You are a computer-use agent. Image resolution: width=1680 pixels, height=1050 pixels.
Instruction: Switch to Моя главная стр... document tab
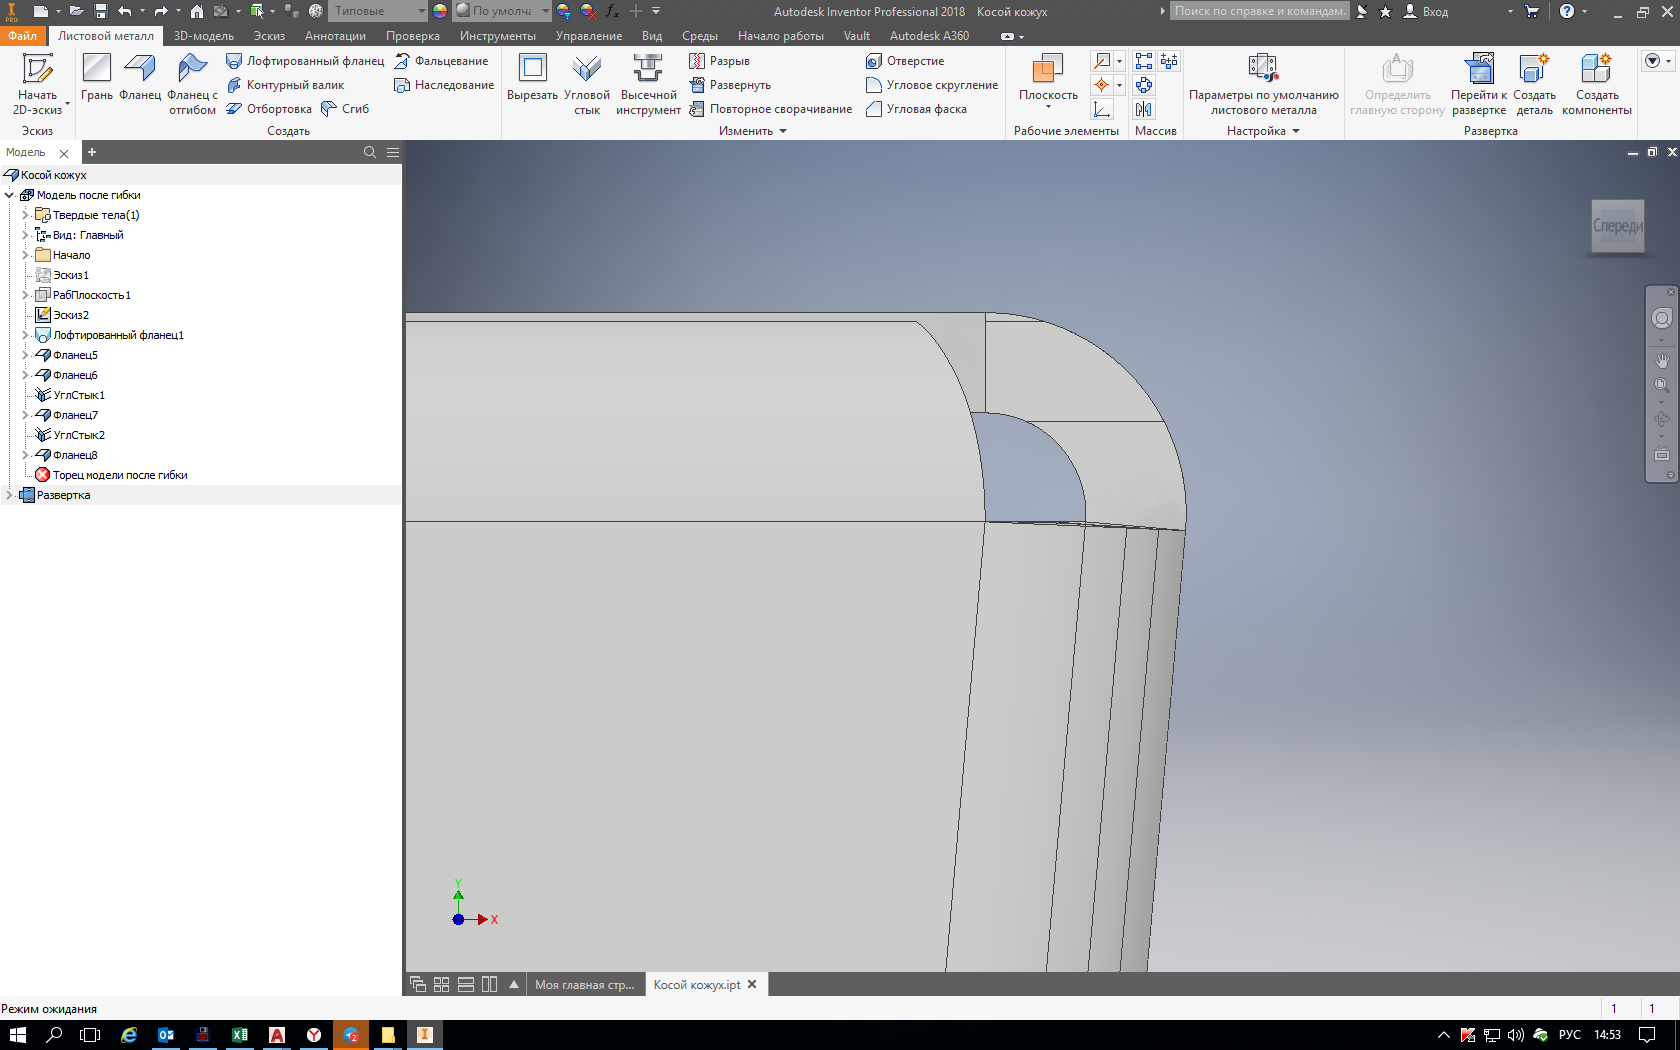pos(584,985)
